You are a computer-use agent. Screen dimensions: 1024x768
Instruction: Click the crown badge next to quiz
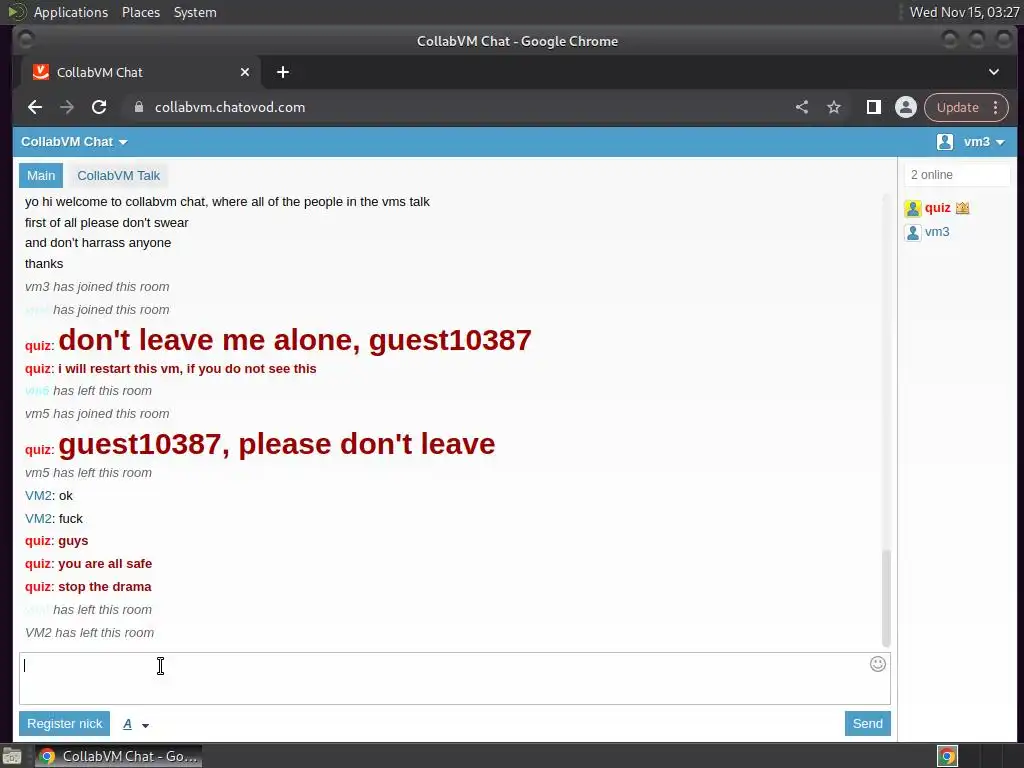pyautogui.click(x=962, y=208)
